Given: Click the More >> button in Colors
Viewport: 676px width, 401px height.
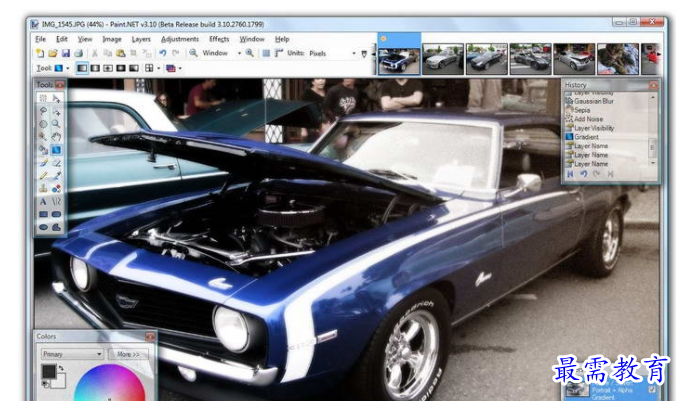Looking at the screenshot, I should coord(128,354).
